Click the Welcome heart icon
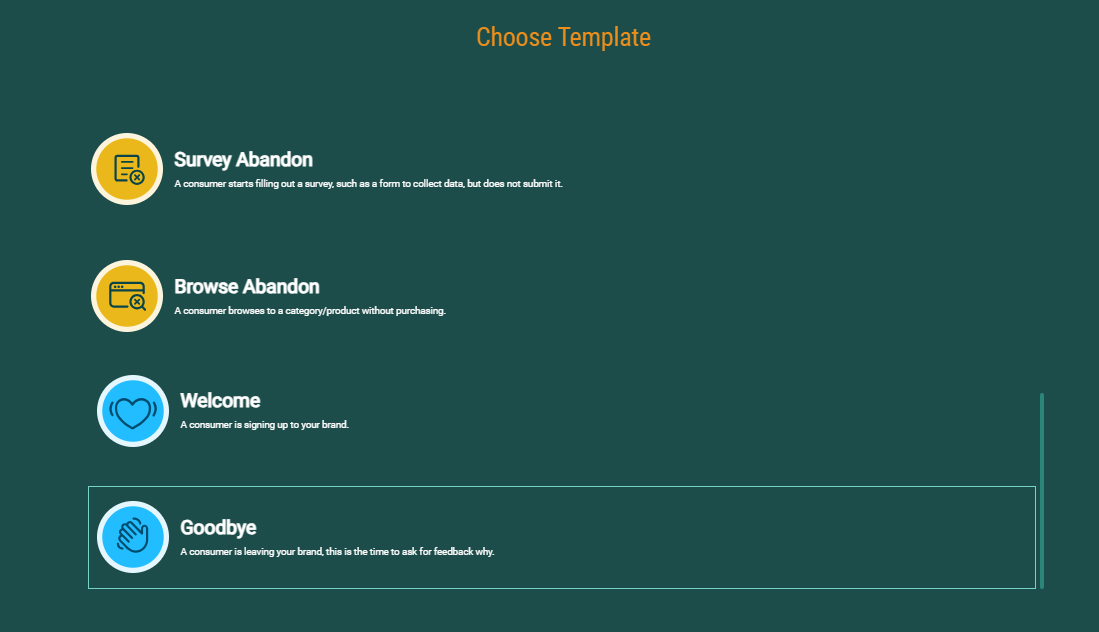The image size is (1099, 632). pyautogui.click(x=133, y=411)
